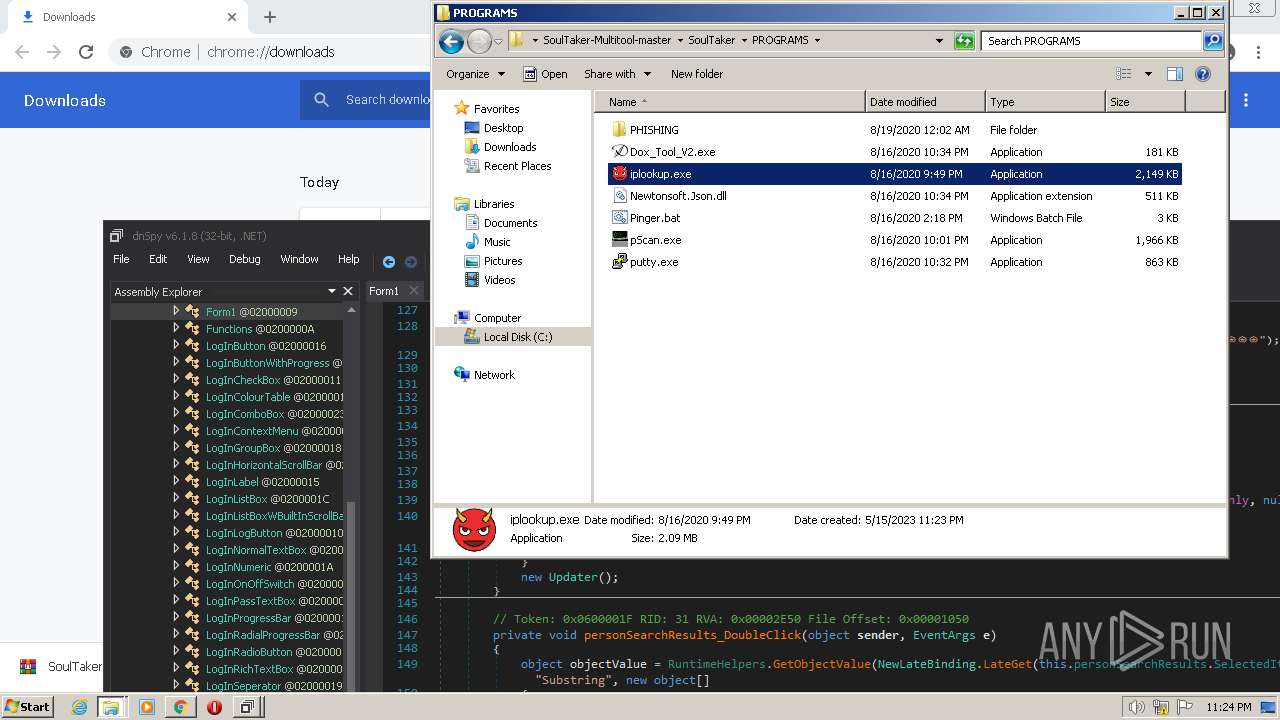Open Explorer help question mark icon

pos(1203,74)
